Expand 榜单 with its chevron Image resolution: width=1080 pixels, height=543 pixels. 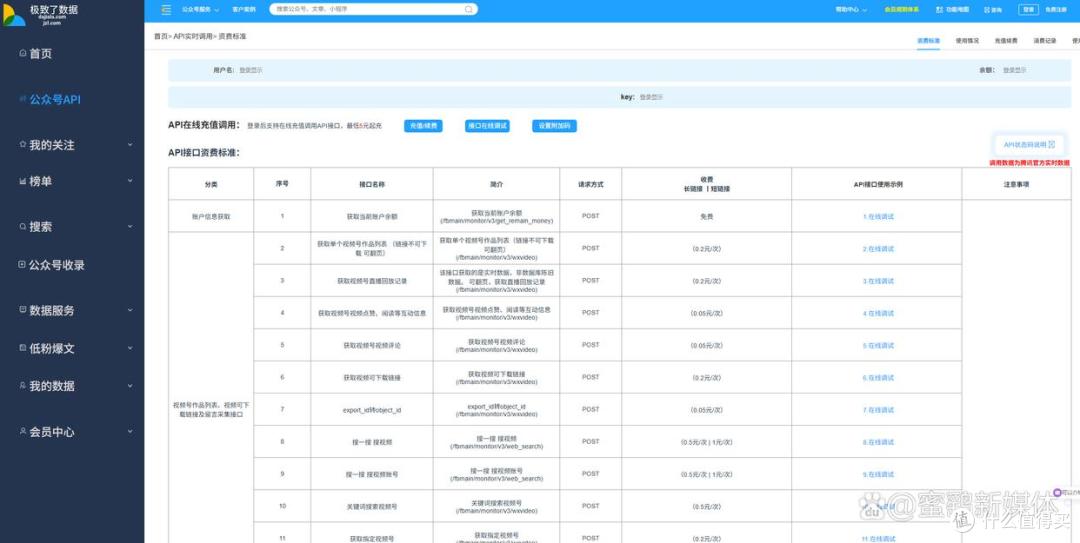click(129, 181)
